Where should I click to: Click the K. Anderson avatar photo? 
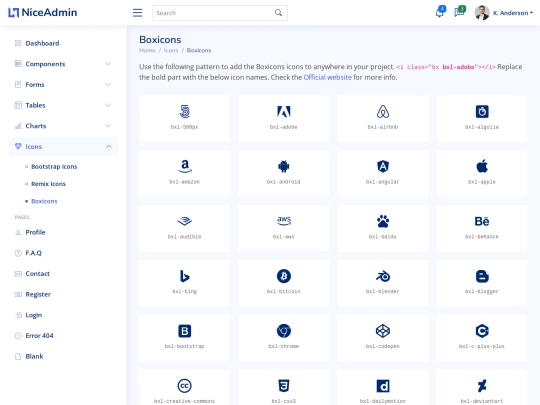point(482,13)
